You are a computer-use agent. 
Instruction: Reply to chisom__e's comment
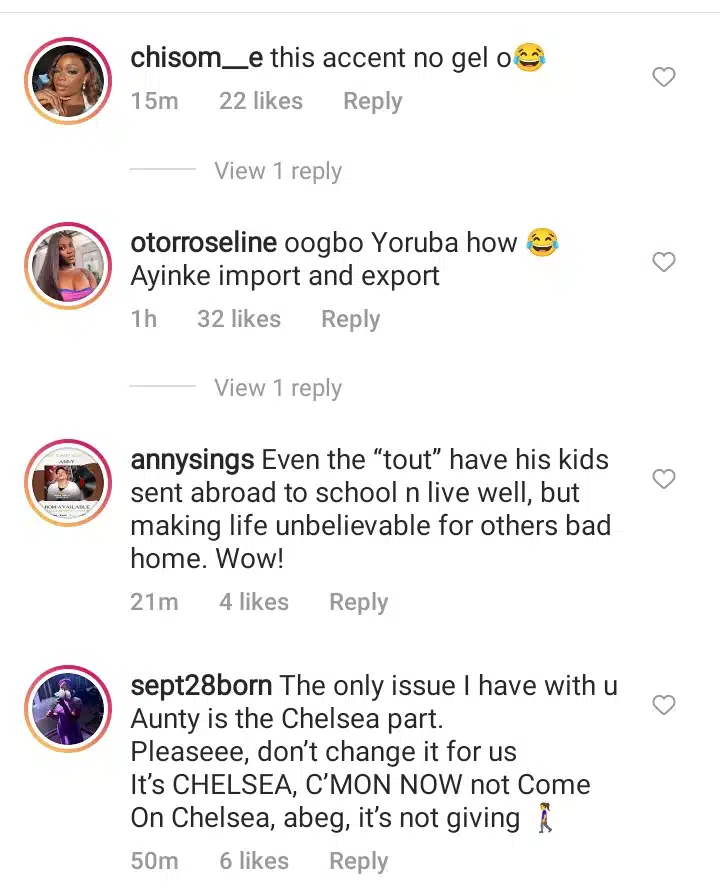tap(372, 102)
